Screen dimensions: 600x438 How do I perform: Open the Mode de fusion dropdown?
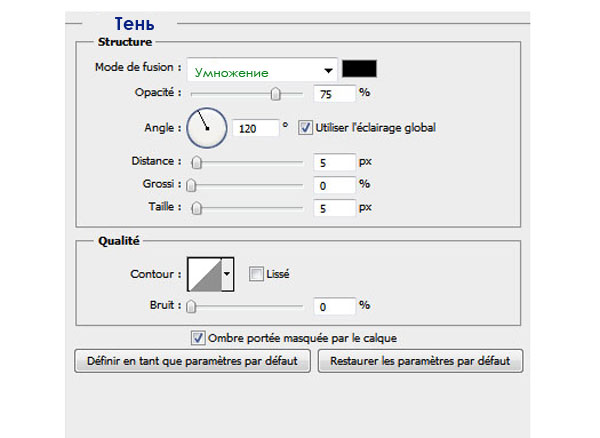262,70
